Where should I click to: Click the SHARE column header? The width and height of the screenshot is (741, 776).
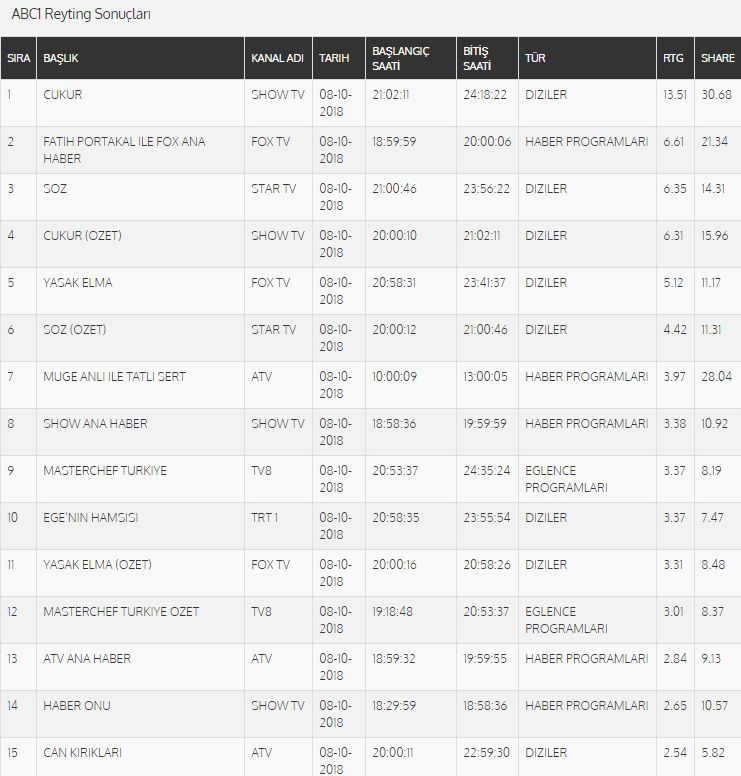pos(718,58)
